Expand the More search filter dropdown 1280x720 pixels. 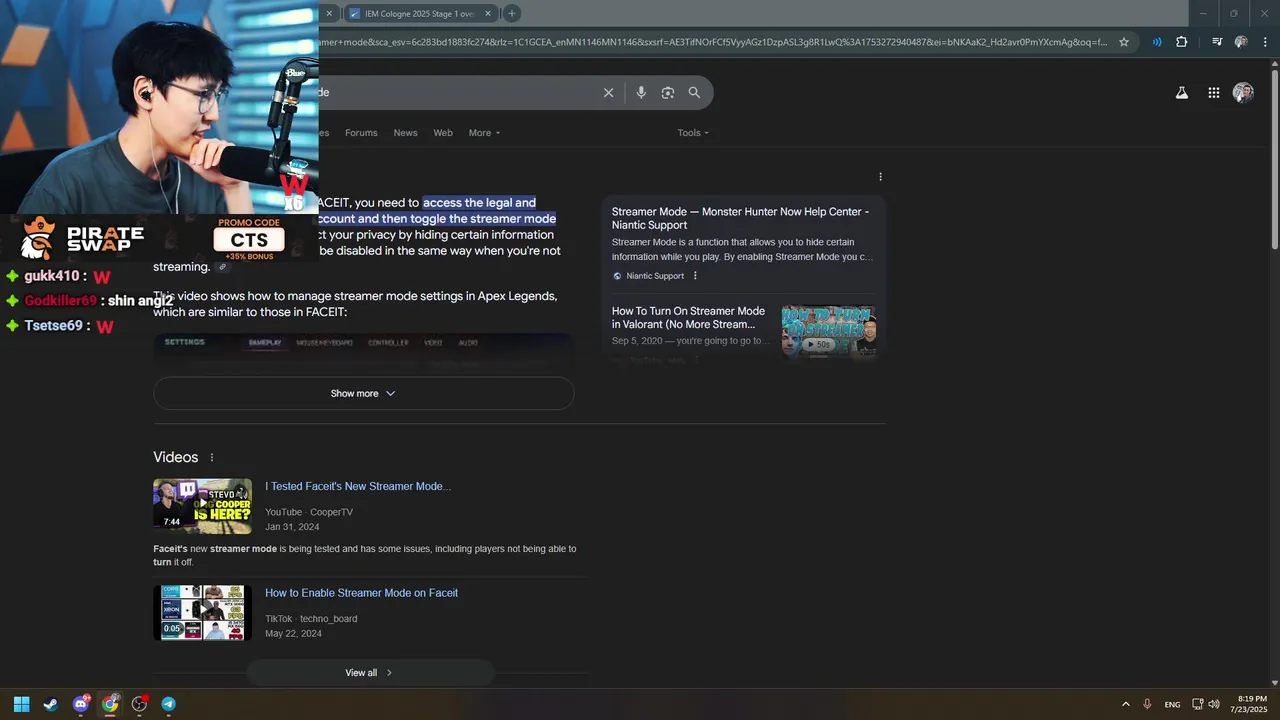[x=484, y=133]
